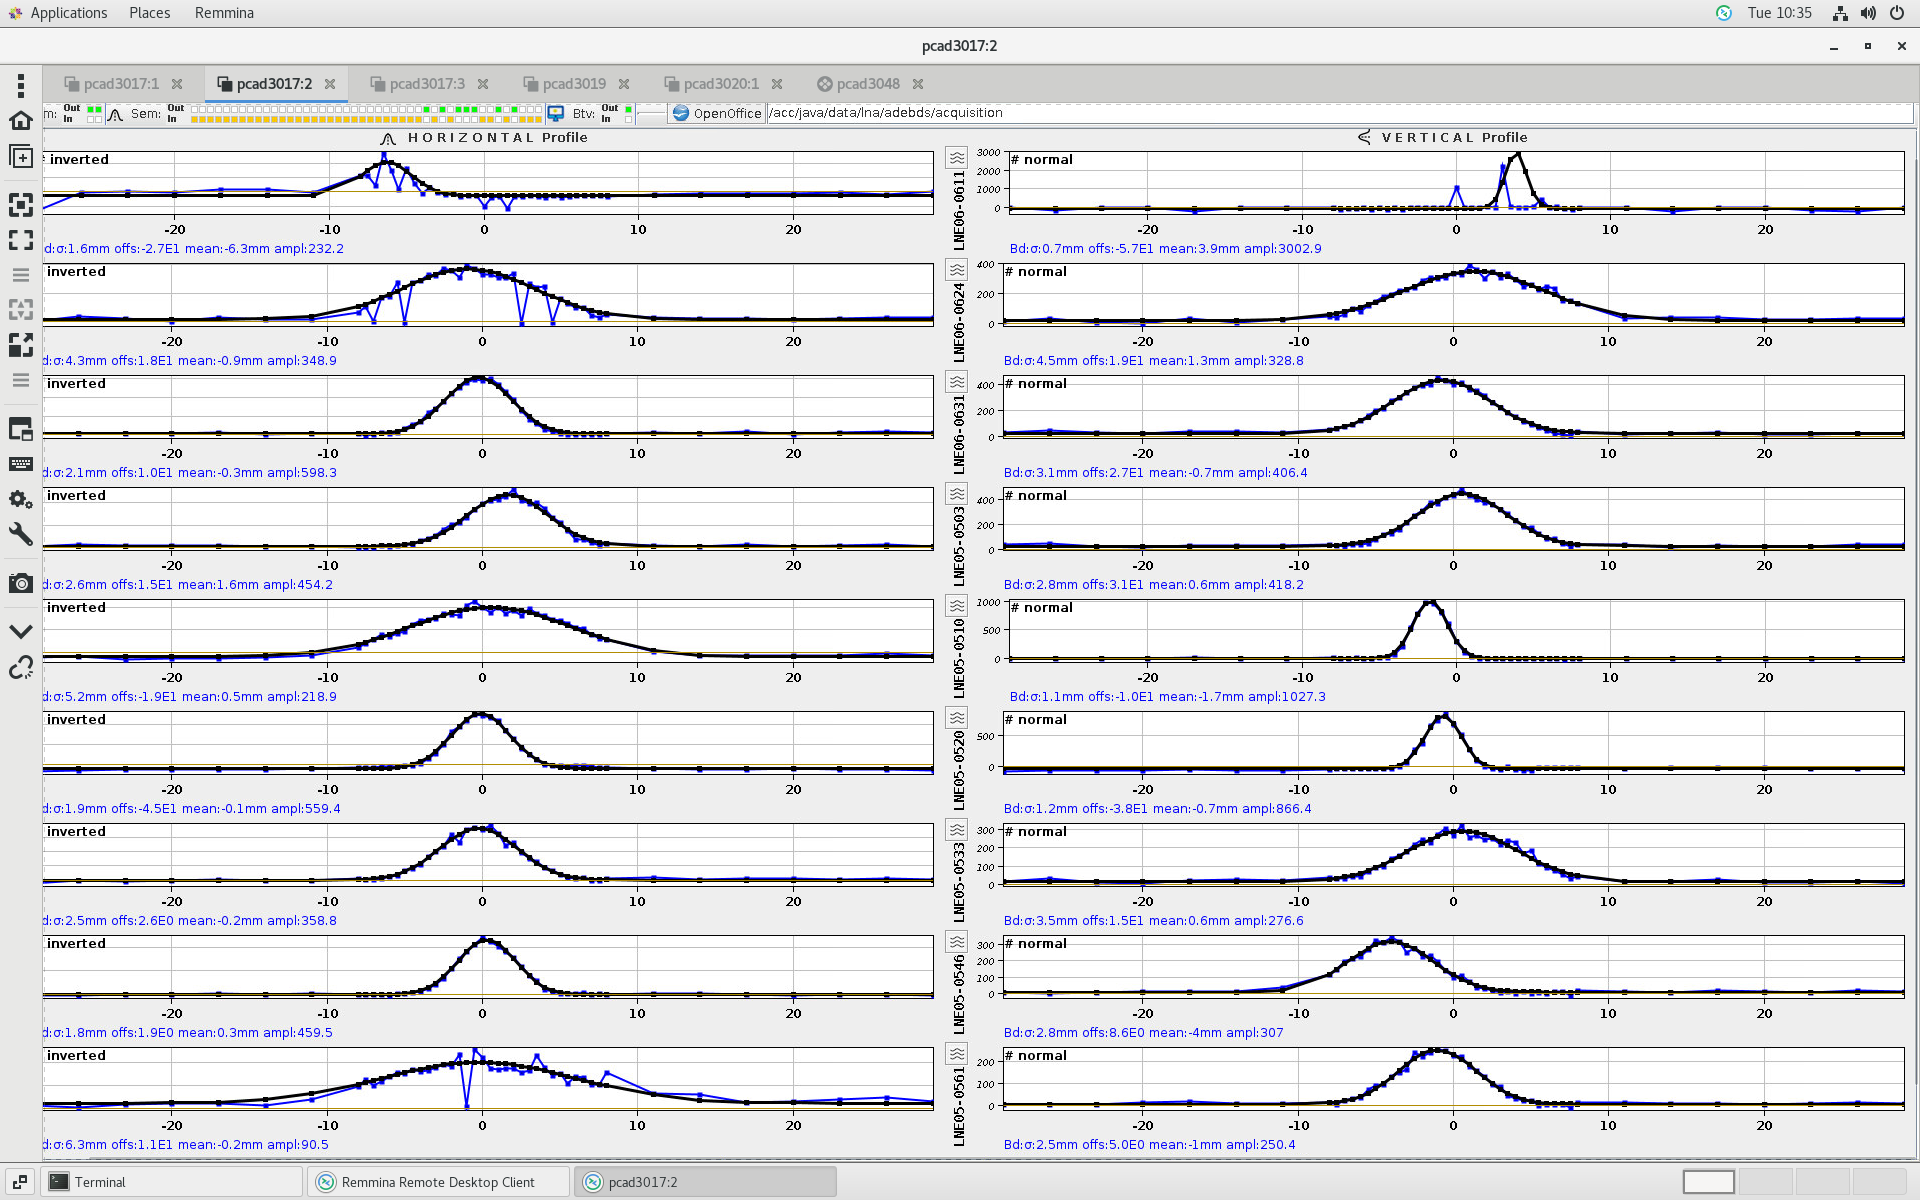The image size is (1920, 1200).
Task: Switch to the pcad3019 tab
Action: coord(574,84)
